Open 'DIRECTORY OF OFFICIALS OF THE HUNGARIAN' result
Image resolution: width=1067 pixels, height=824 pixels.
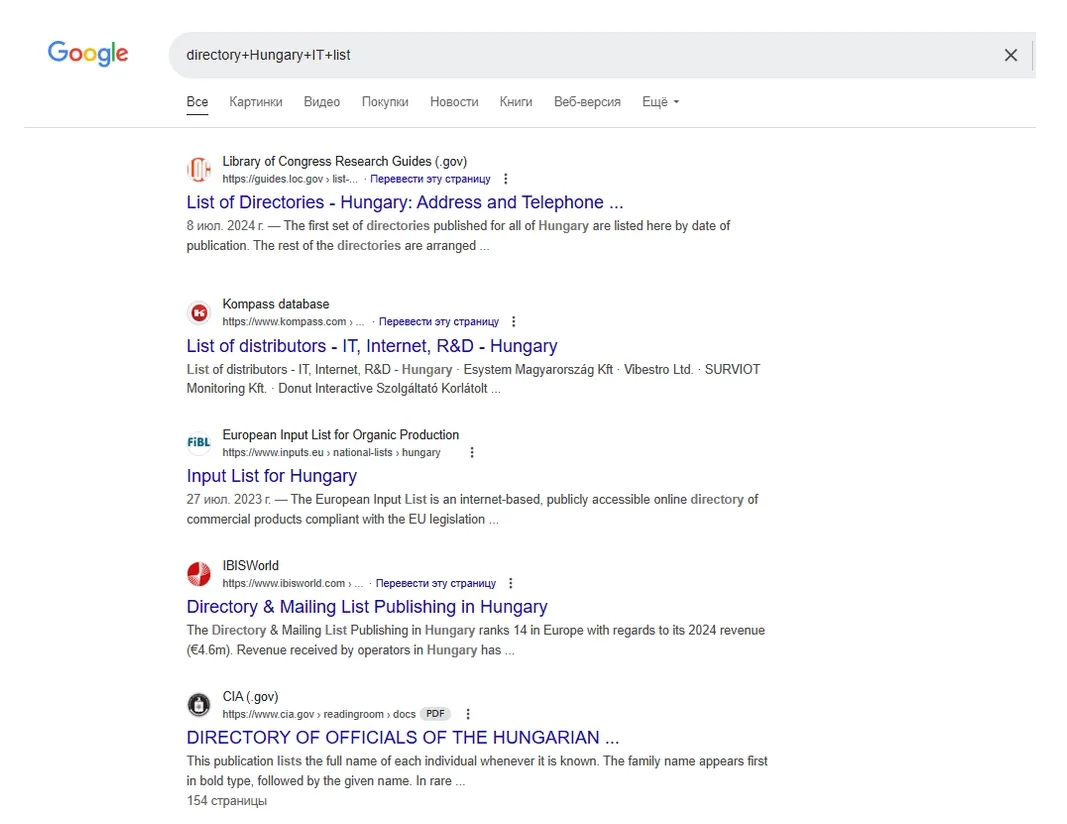[x=403, y=737]
